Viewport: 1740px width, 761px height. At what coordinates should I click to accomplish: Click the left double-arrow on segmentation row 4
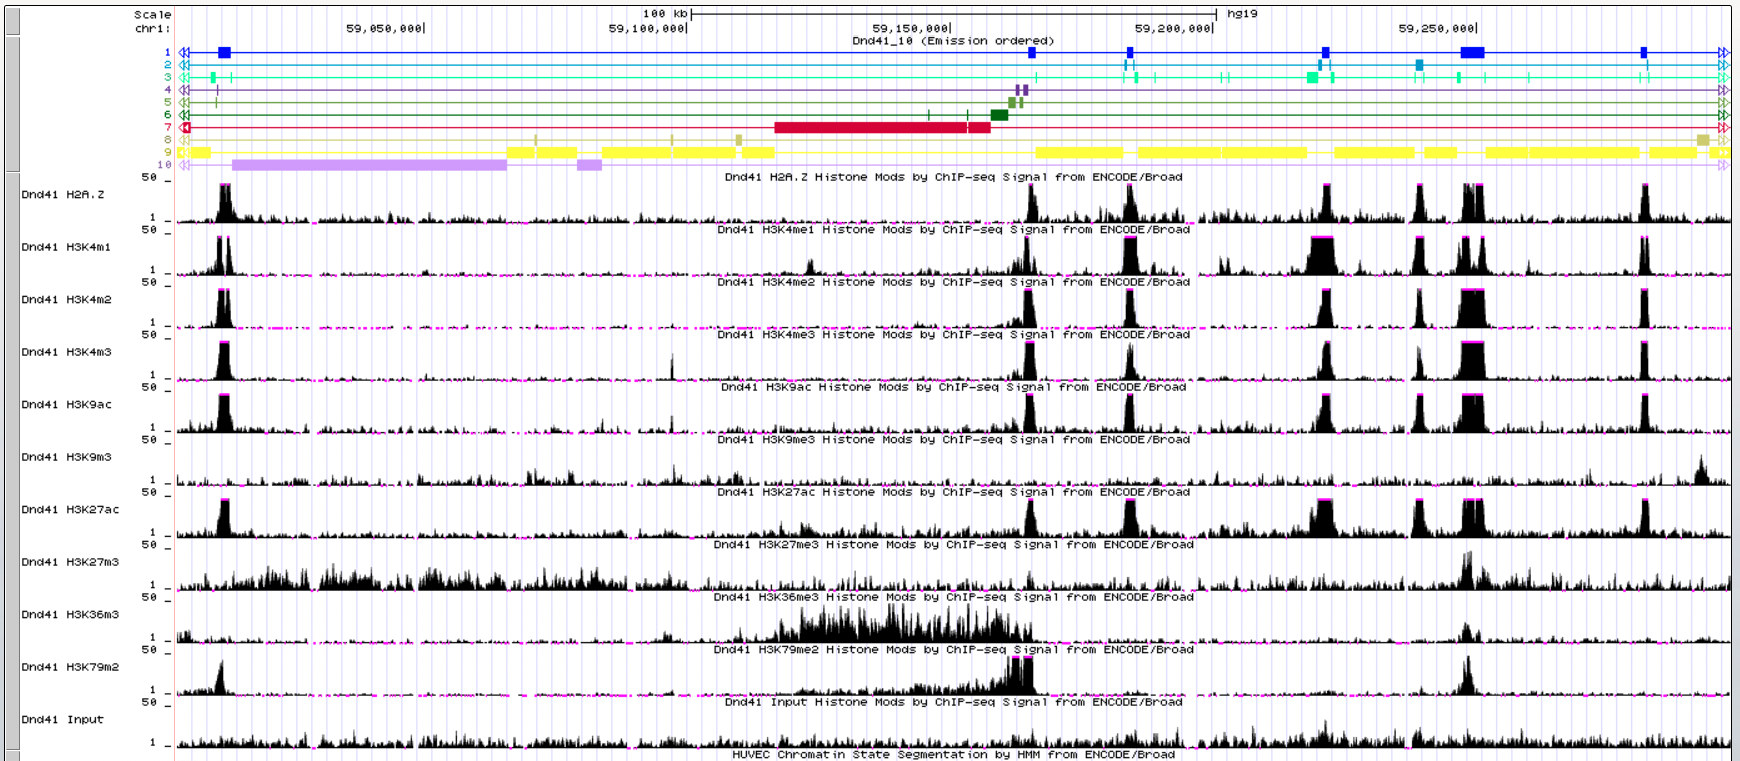pyautogui.click(x=184, y=90)
